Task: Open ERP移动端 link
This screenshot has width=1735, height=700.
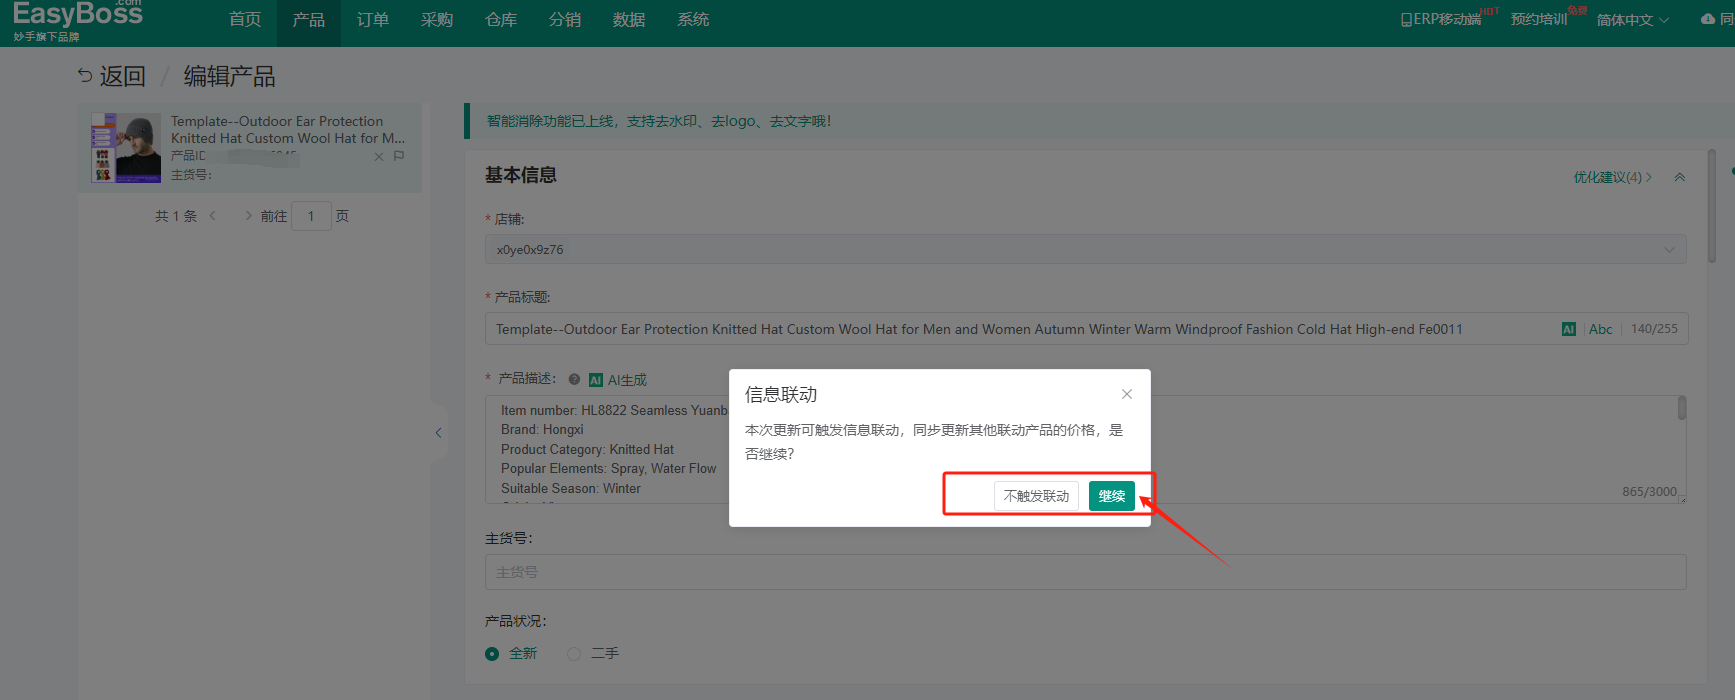Action: pyautogui.click(x=1441, y=19)
